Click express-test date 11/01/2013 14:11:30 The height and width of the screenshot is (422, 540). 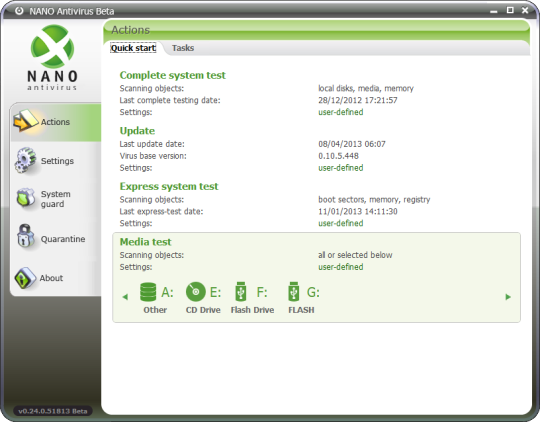point(358,212)
